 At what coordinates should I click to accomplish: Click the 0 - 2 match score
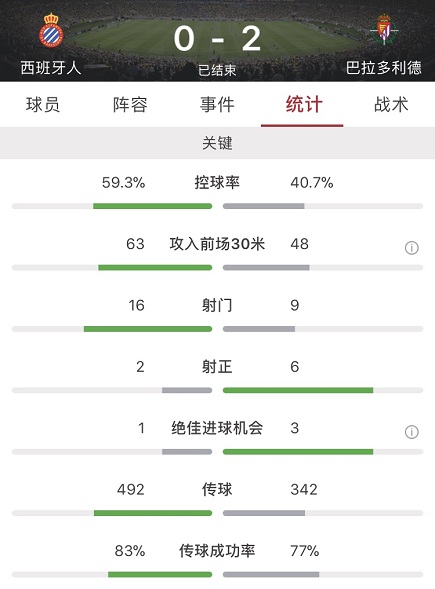(x=217, y=39)
